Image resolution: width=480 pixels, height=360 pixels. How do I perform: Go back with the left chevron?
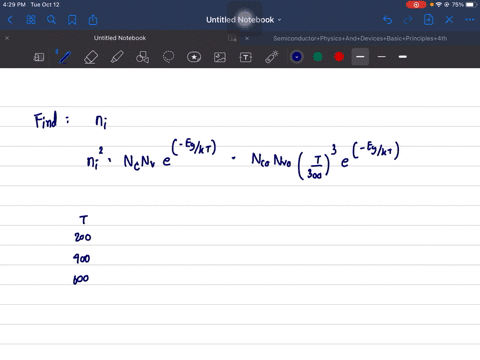pos(10,20)
